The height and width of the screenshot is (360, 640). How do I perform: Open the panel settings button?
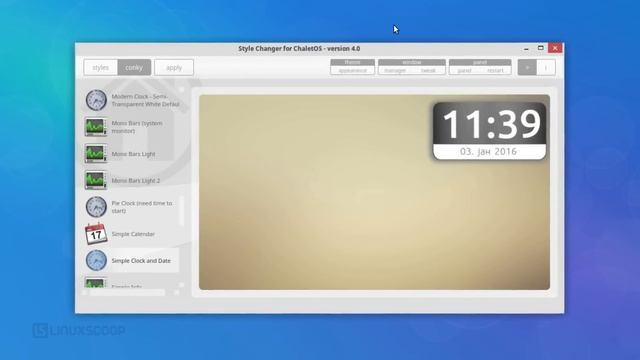coord(464,71)
